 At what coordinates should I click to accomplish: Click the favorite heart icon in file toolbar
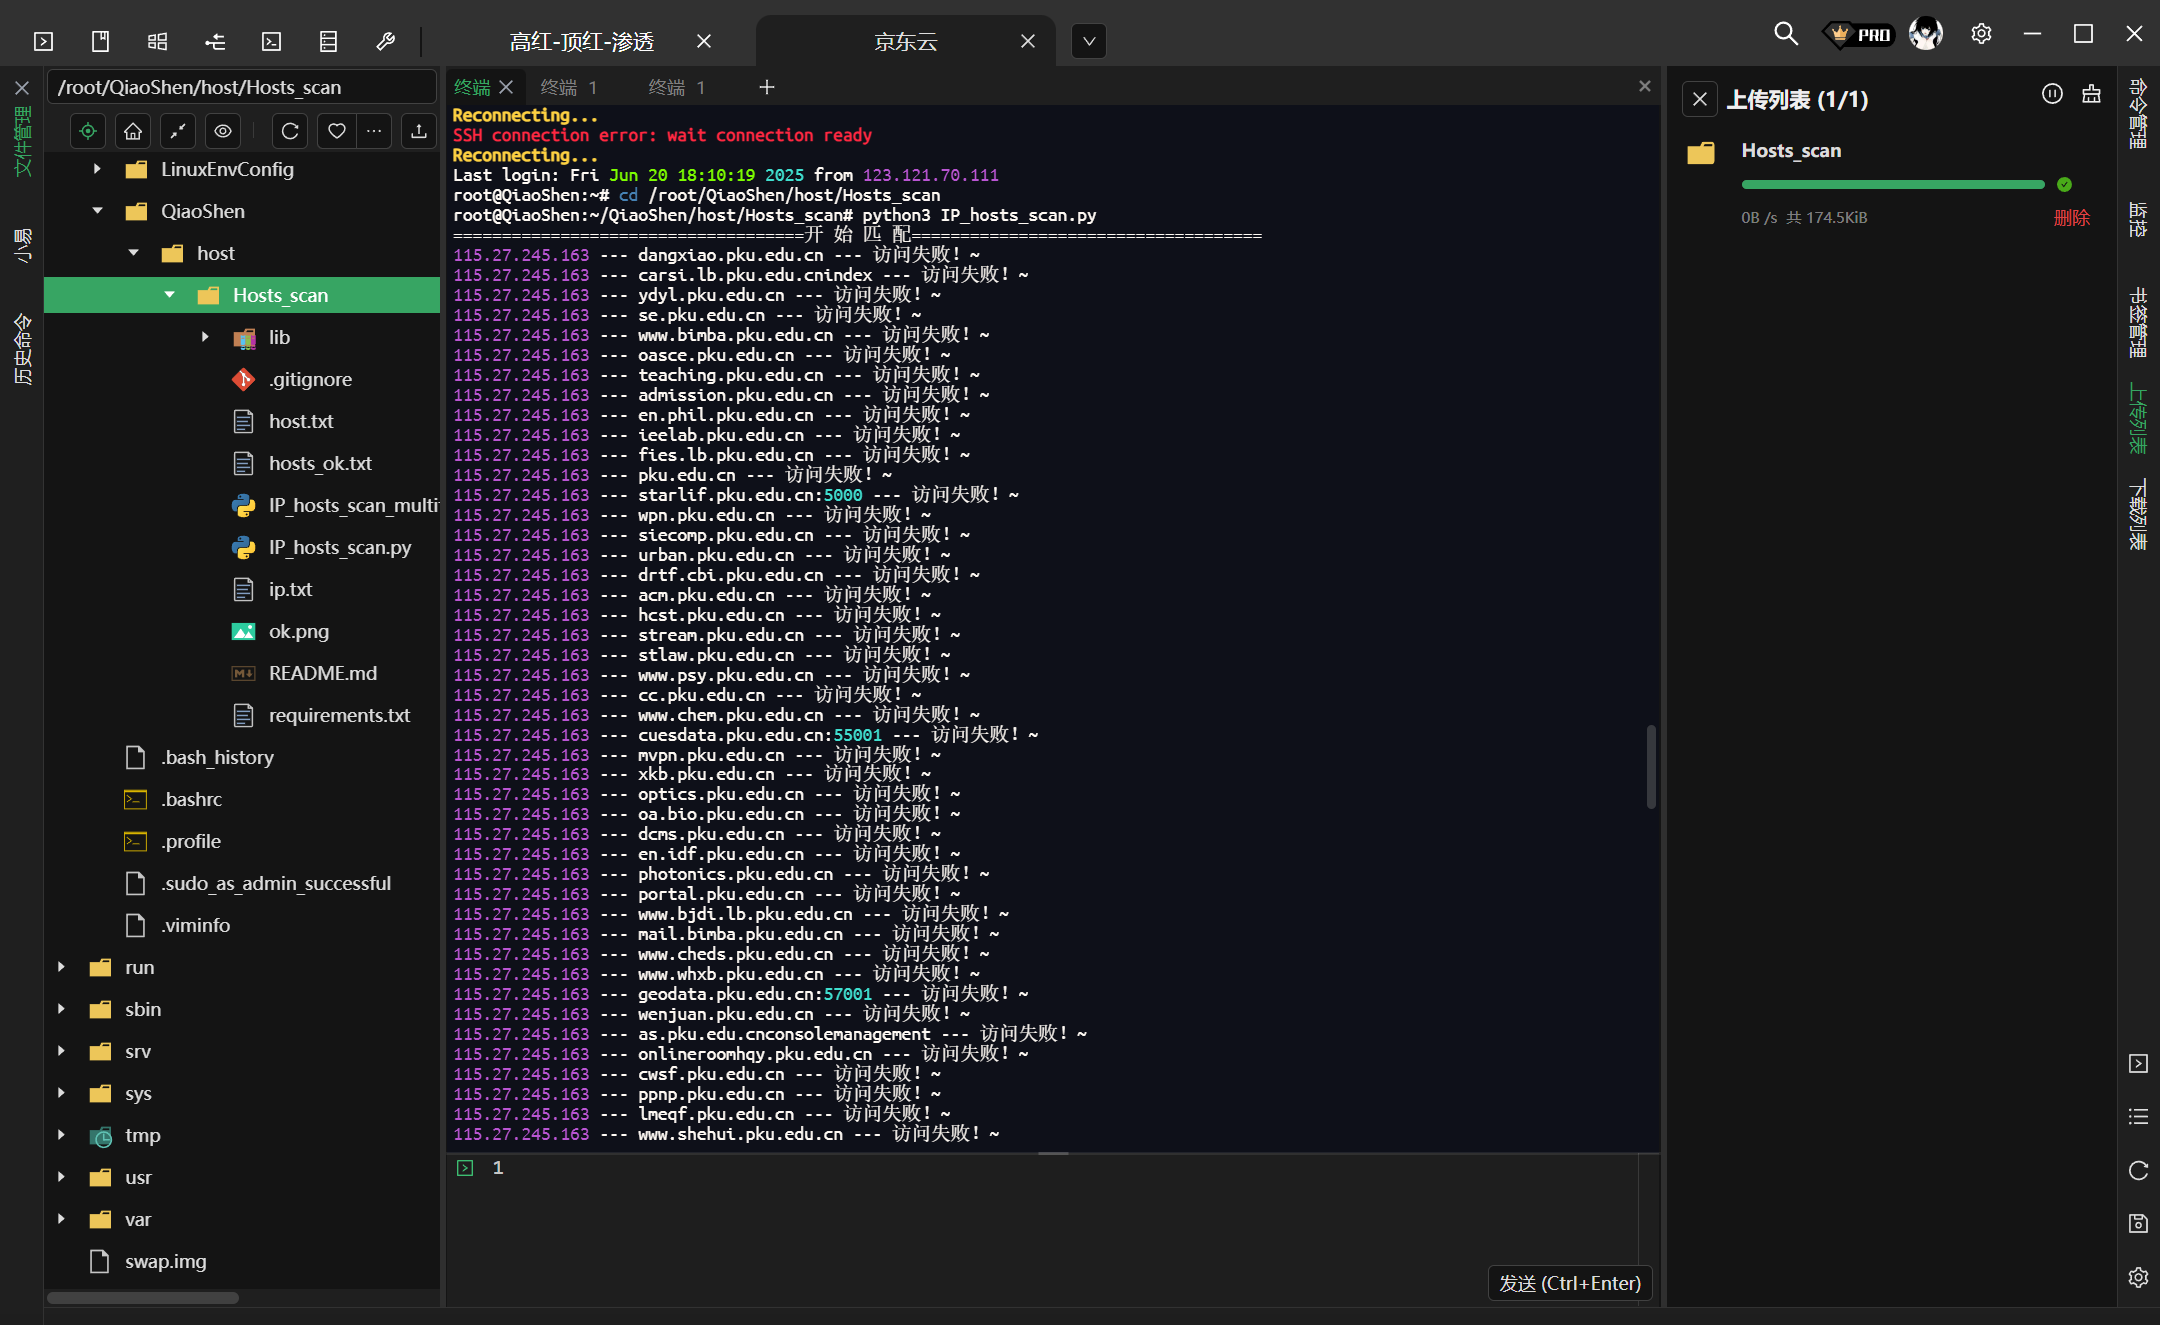[337, 131]
